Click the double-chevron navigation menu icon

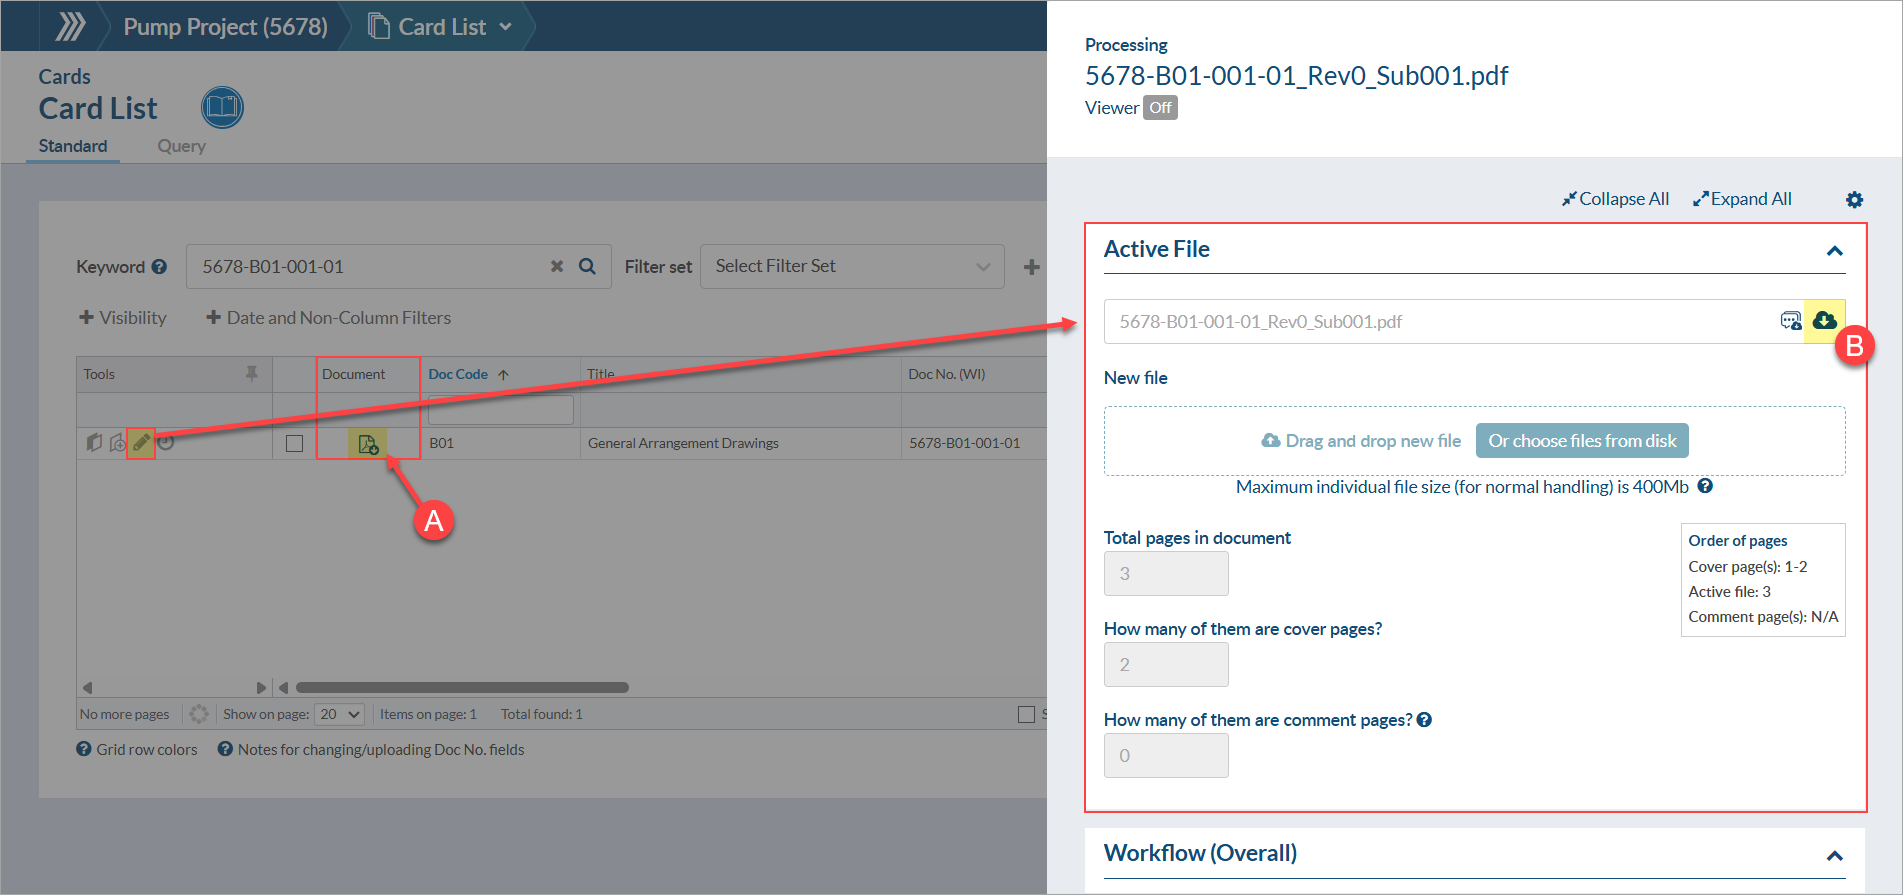(70, 26)
